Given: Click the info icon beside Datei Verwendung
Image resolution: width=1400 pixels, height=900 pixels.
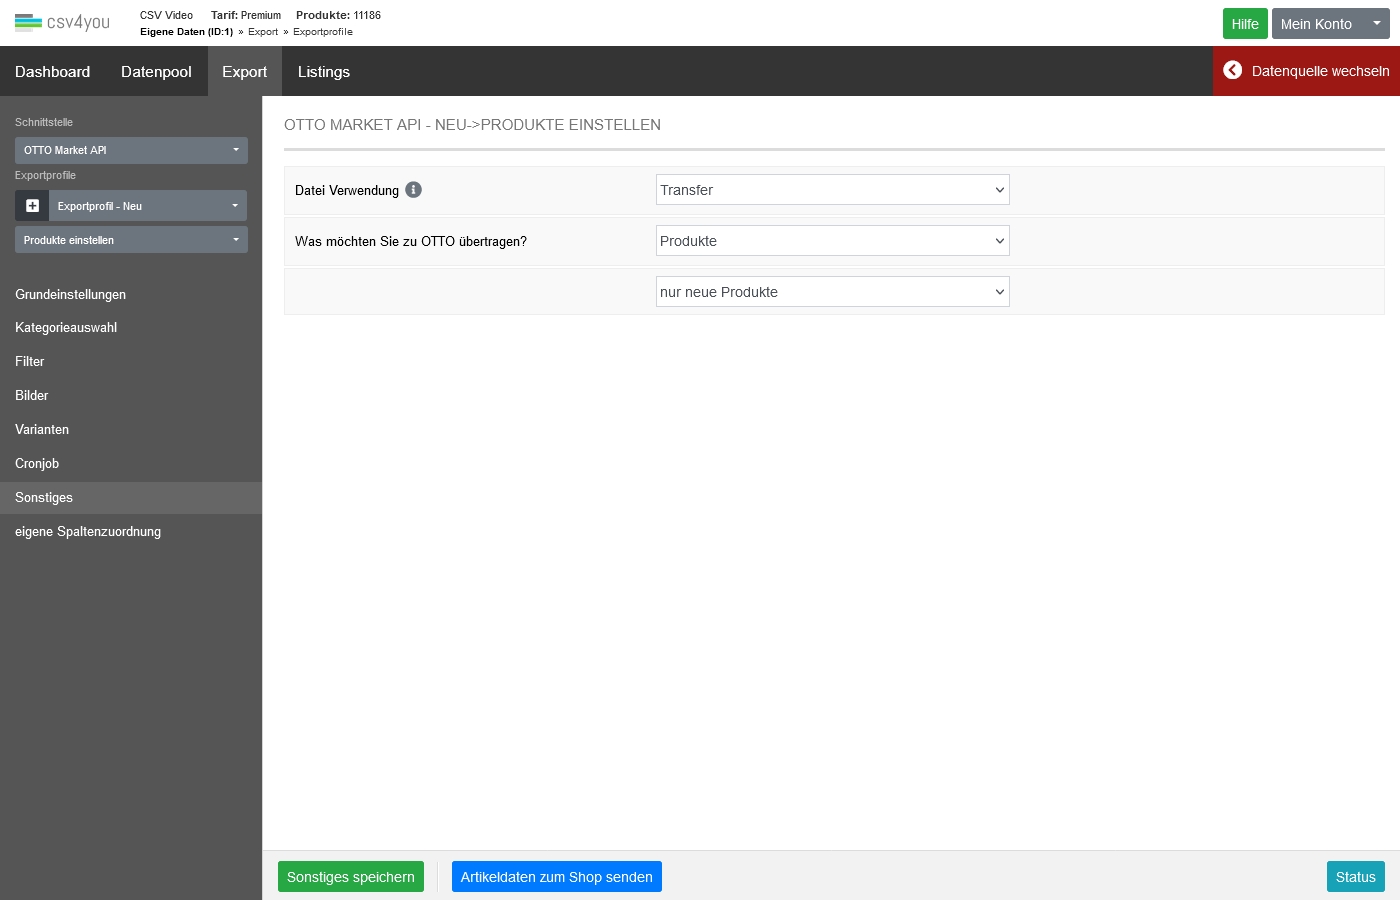Looking at the screenshot, I should [x=413, y=190].
